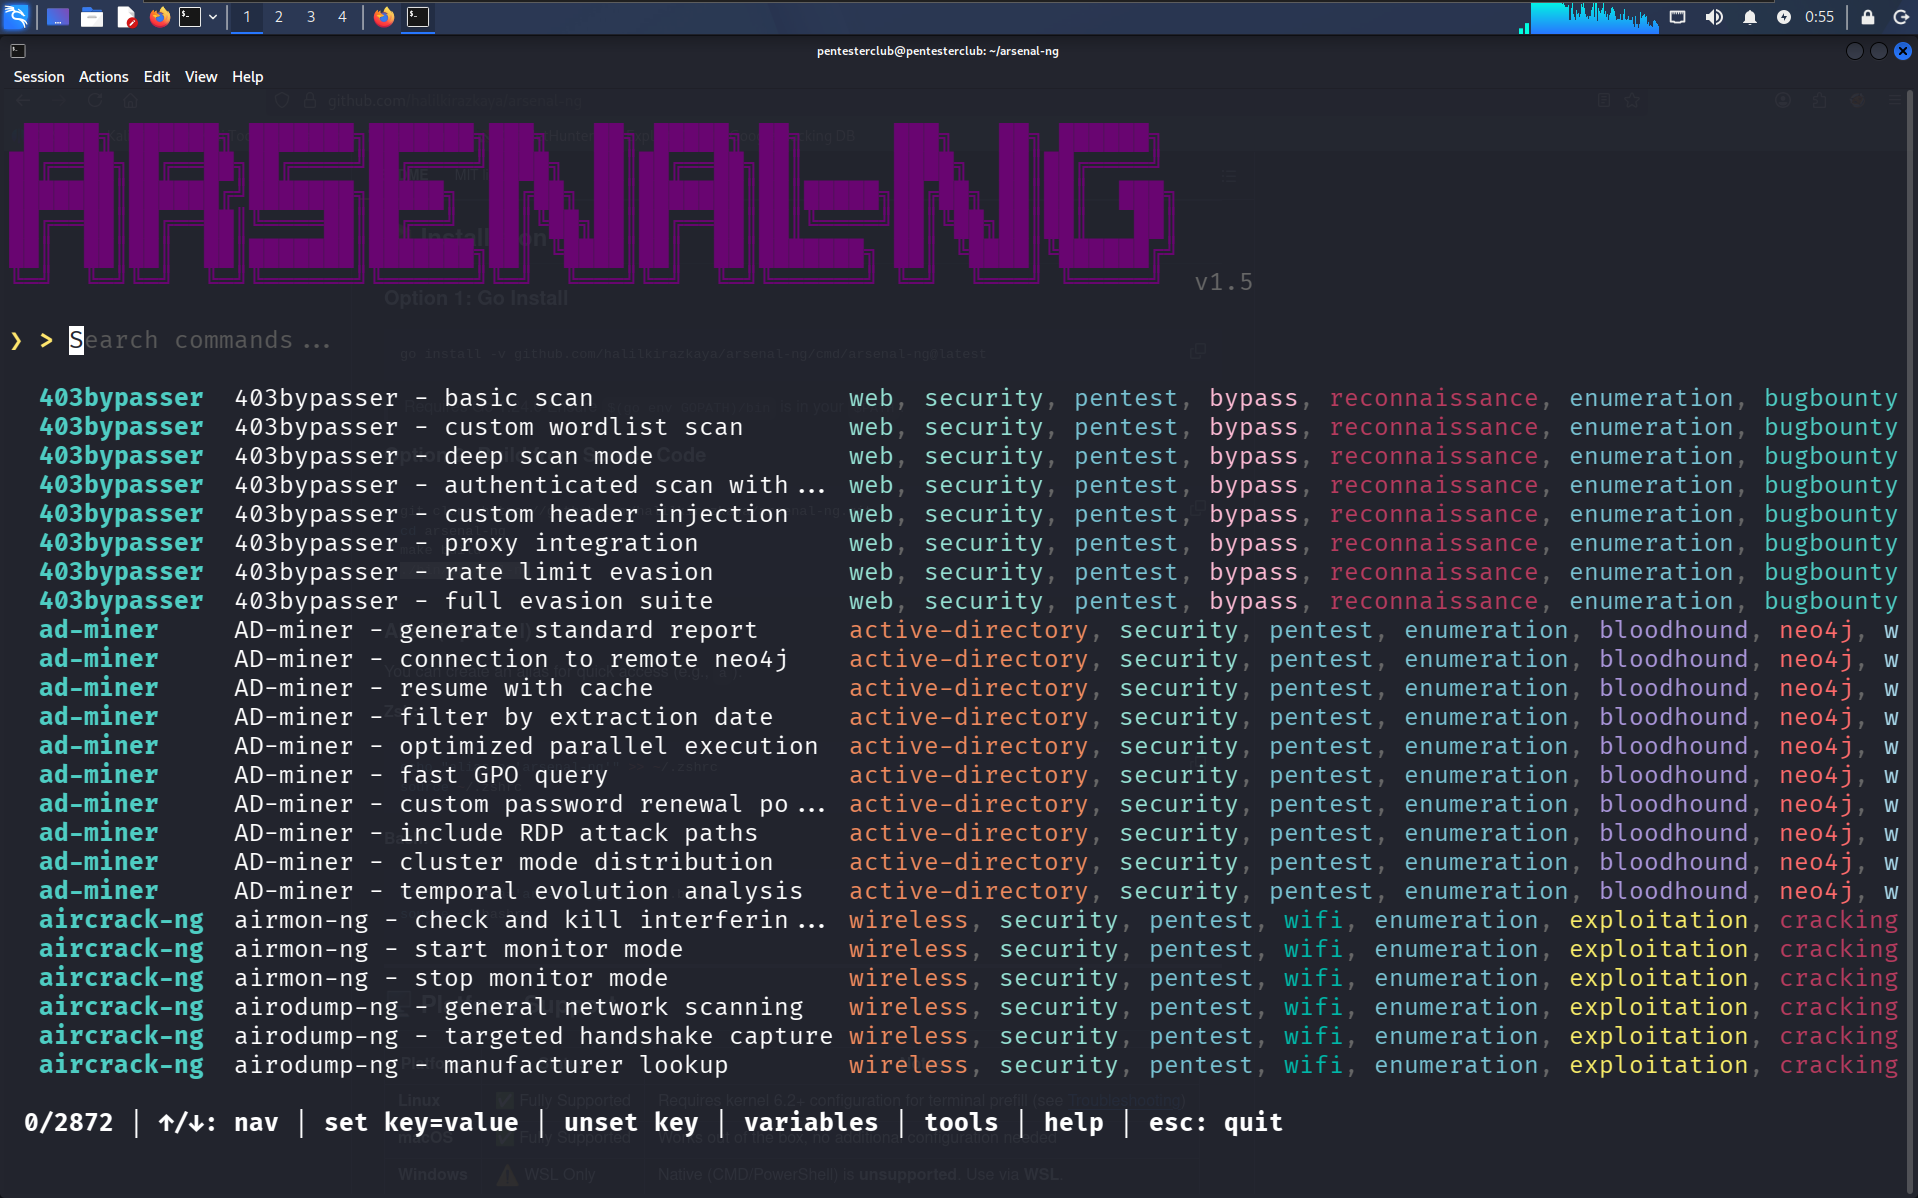This screenshot has width=1918, height=1198.
Task: Select 'airmon-ng - start monitor mode' row
Action: [x=968, y=949]
